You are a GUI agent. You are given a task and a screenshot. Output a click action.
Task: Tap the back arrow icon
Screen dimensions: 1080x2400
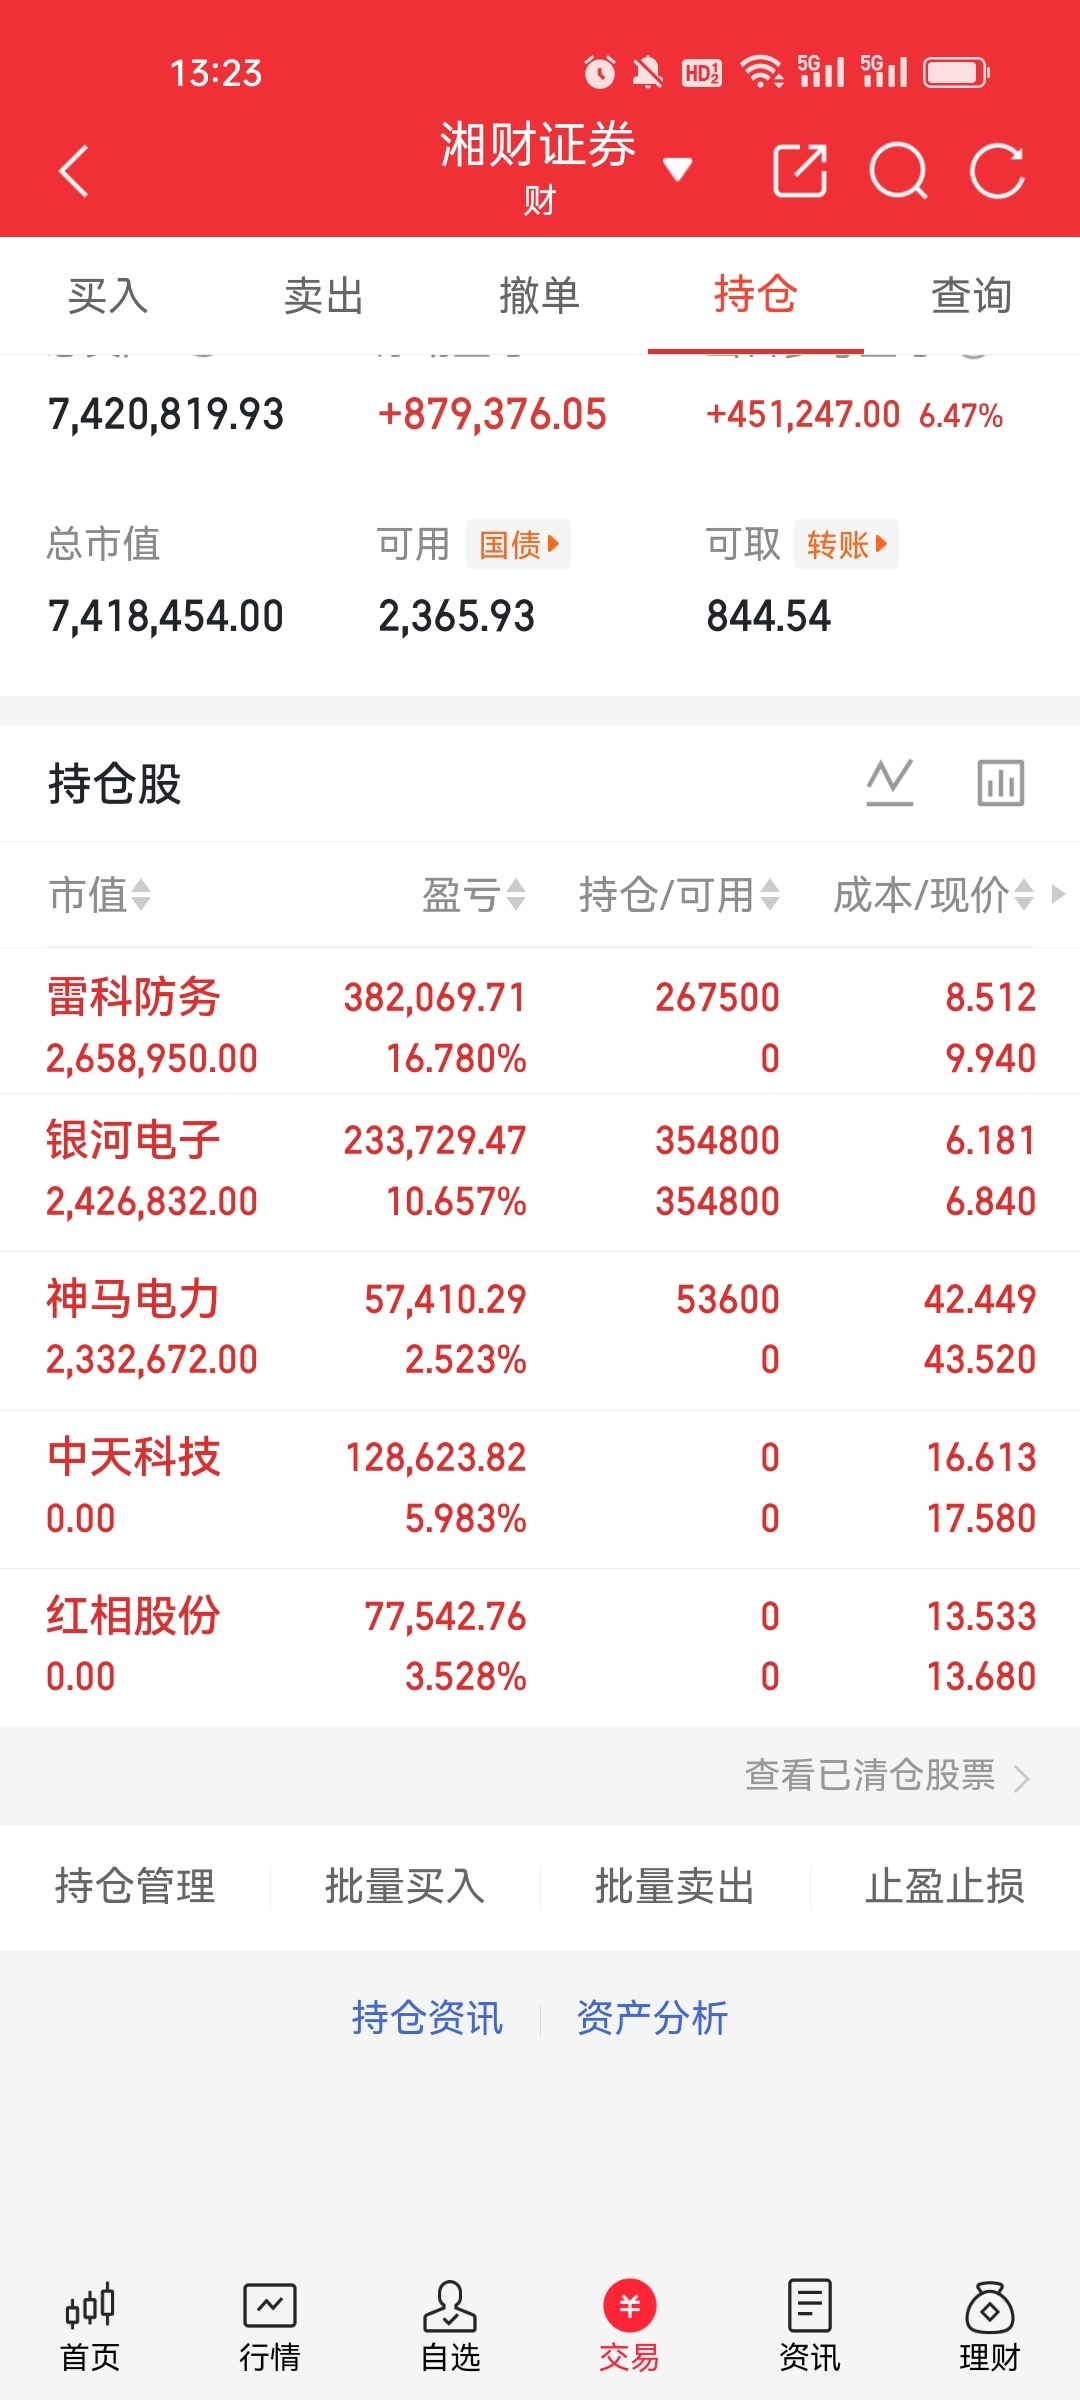(x=74, y=171)
